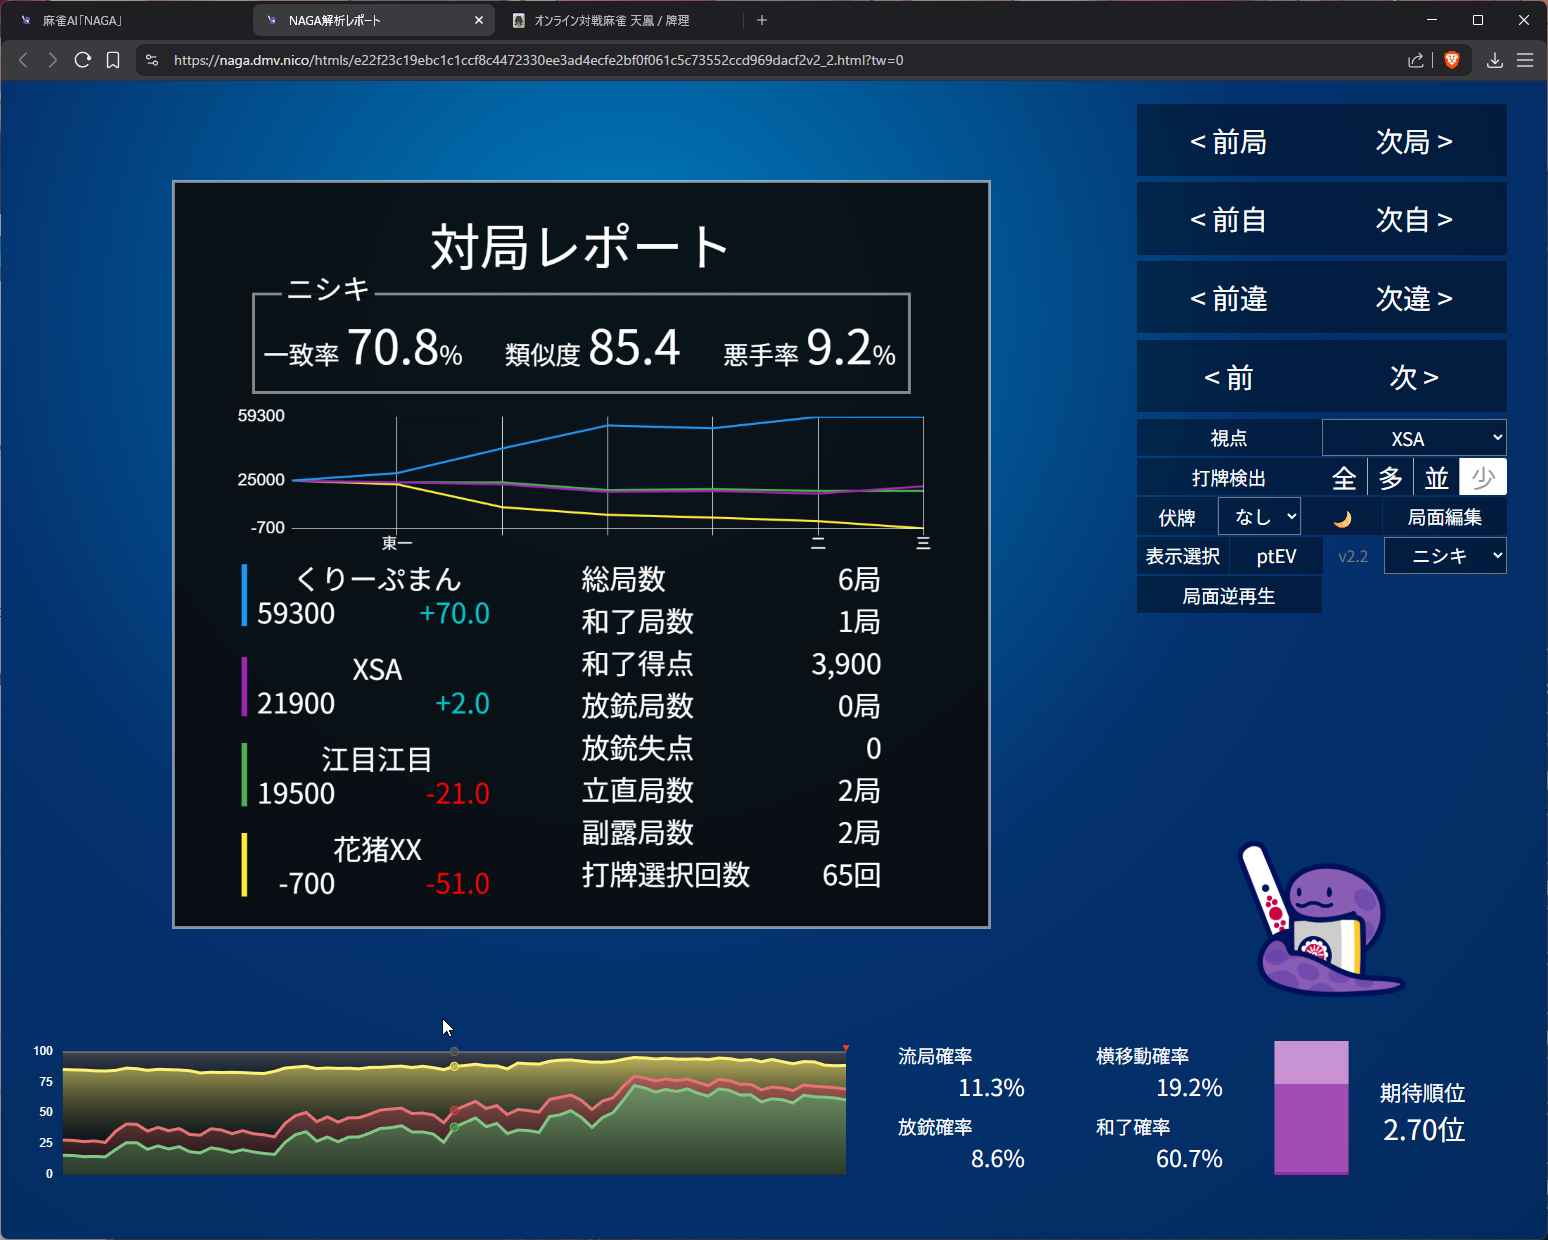
Task: Expand the 伏牌 なし dropdown
Action: [1259, 517]
